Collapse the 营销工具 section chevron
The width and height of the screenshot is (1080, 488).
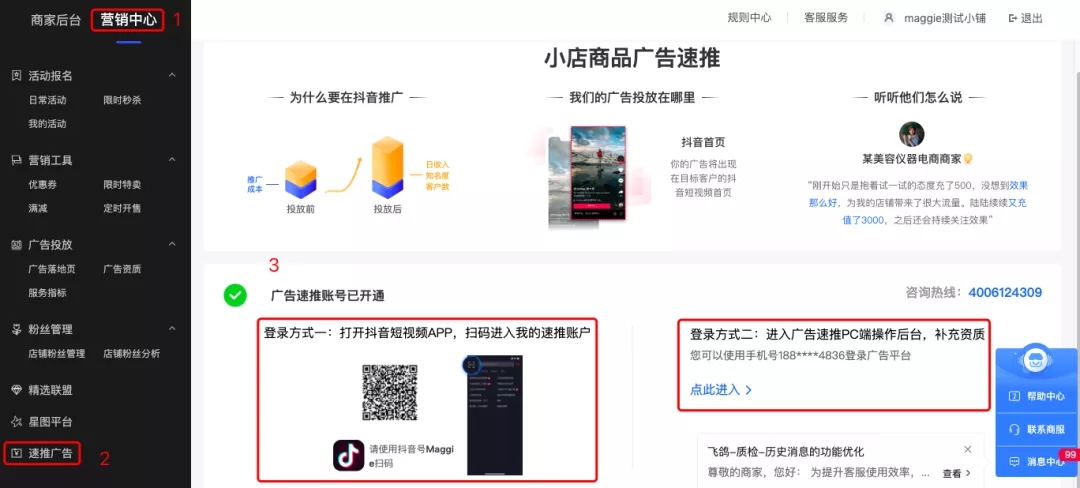click(172, 160)
